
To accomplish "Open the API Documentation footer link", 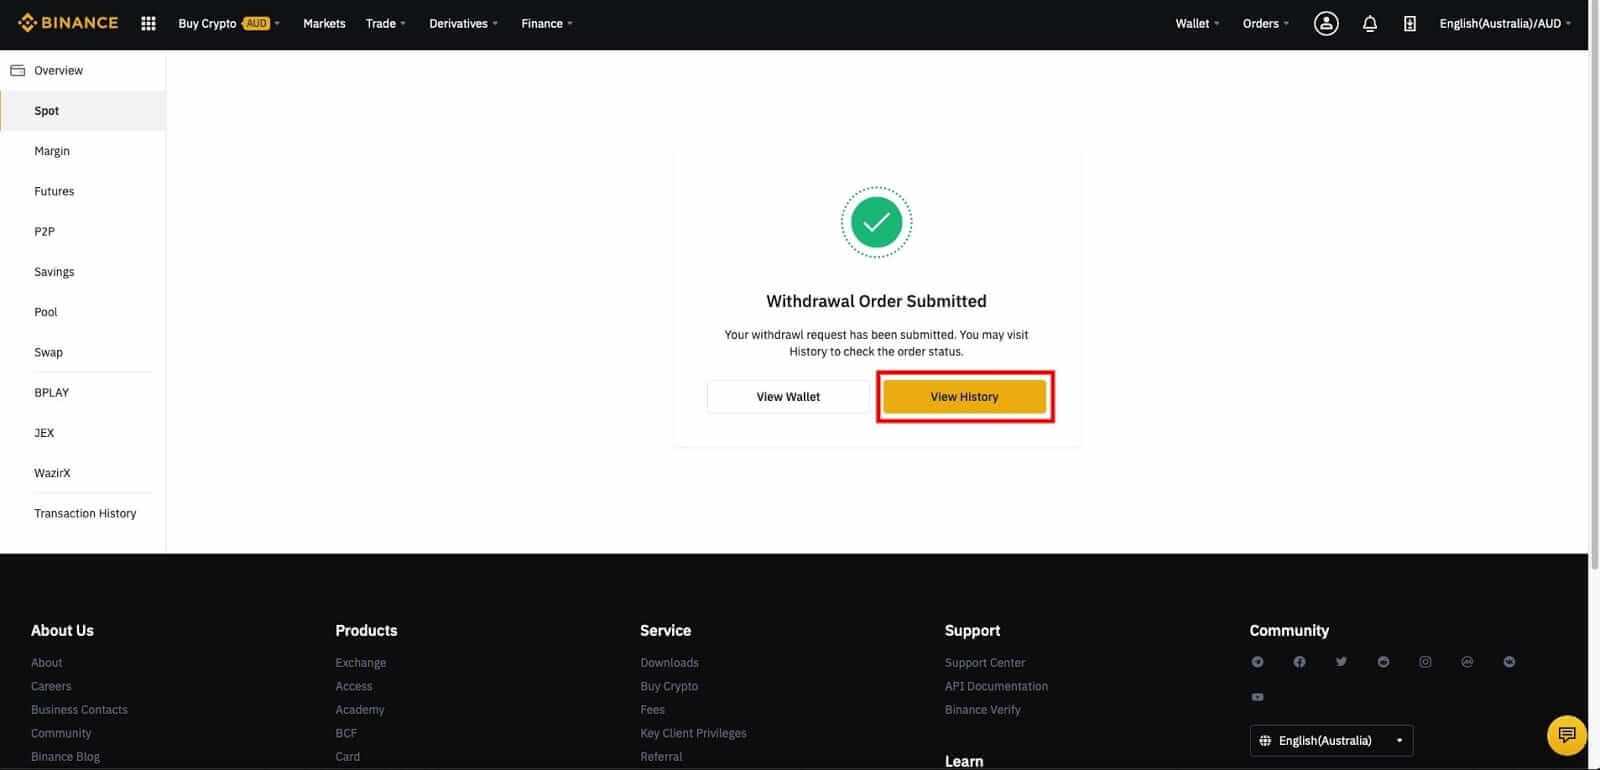I will coord(996,686).
